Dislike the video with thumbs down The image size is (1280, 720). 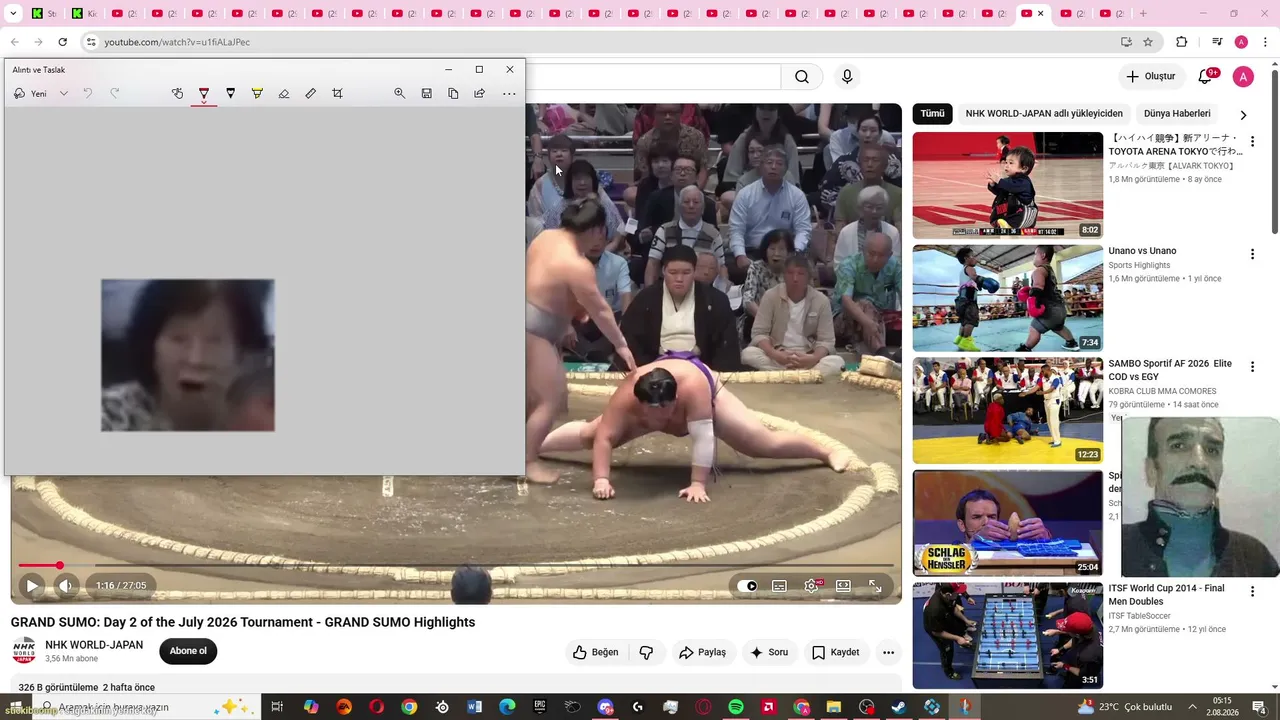(x=646, y=652)
